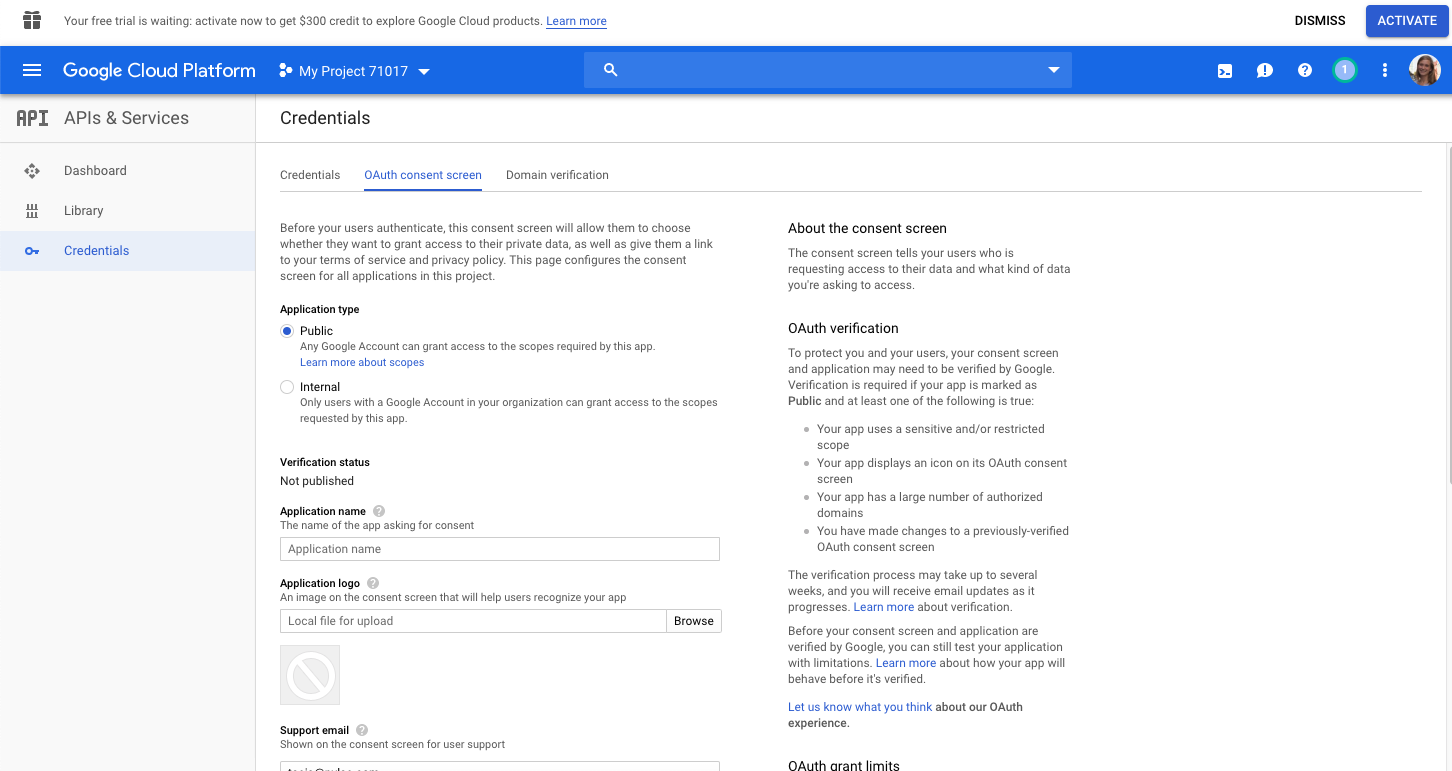Image resolution: width=1452 pixels, height=771 pixels.
Task: Open Application name help tooltip icon
Action: click(x=378, y=511)
